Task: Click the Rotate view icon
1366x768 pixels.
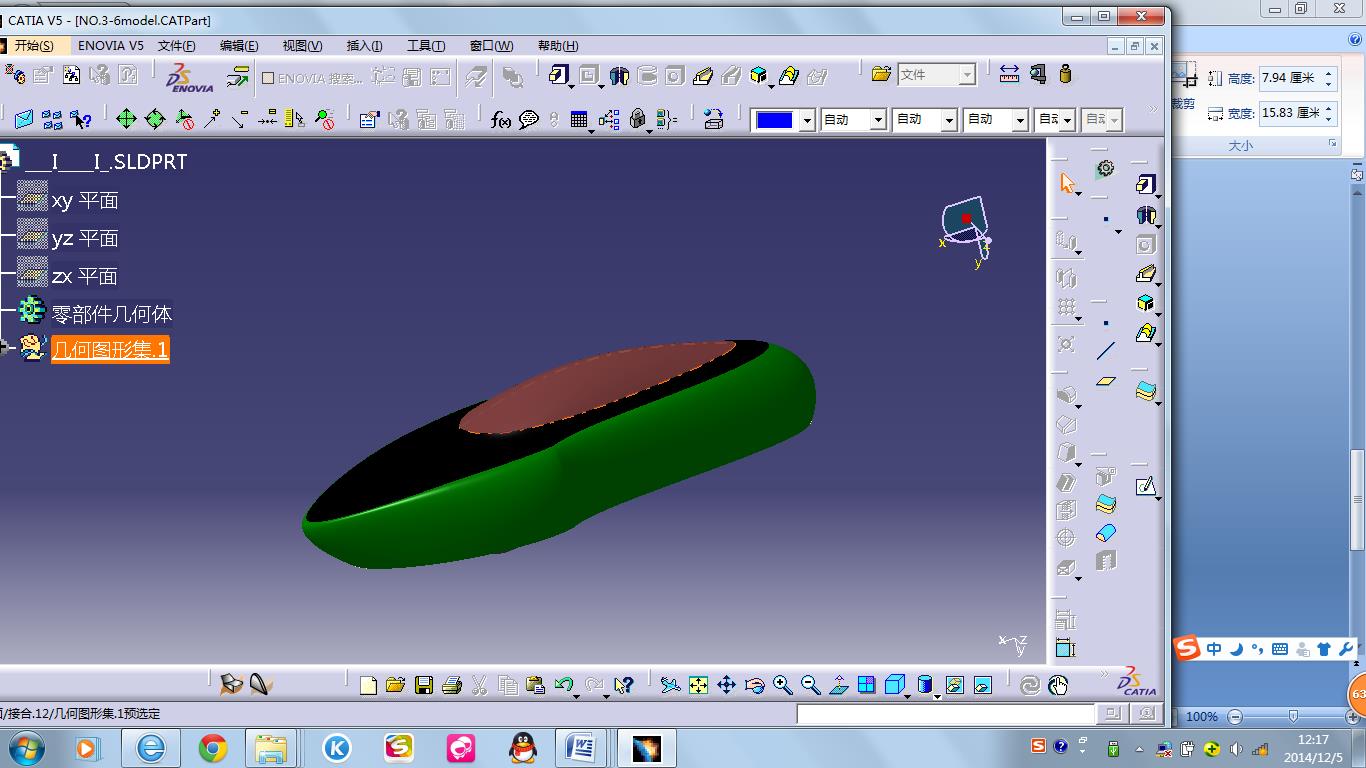Action: point(754,685)
